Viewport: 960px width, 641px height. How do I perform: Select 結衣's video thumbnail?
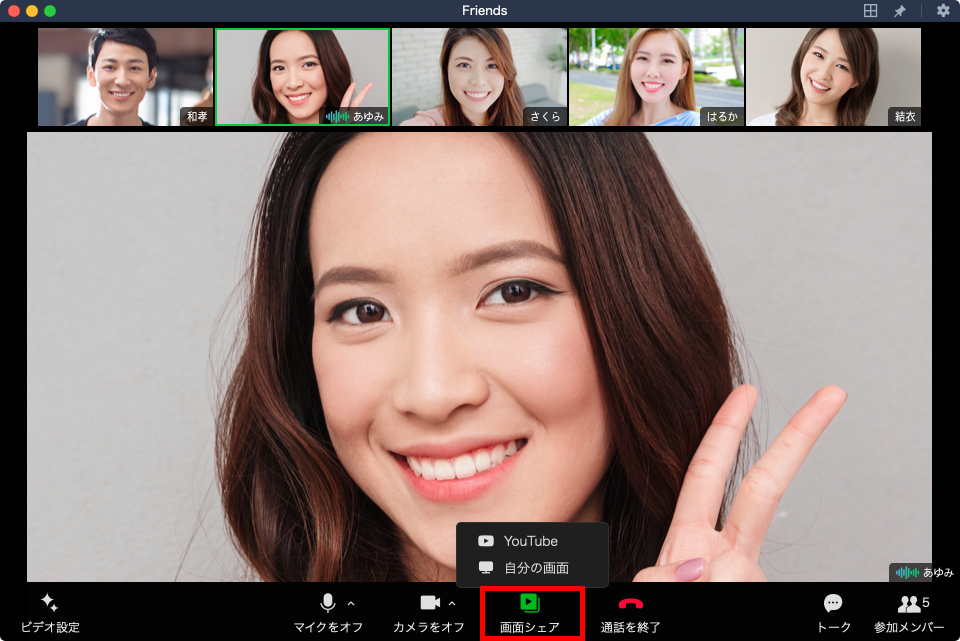coord(833,77)
